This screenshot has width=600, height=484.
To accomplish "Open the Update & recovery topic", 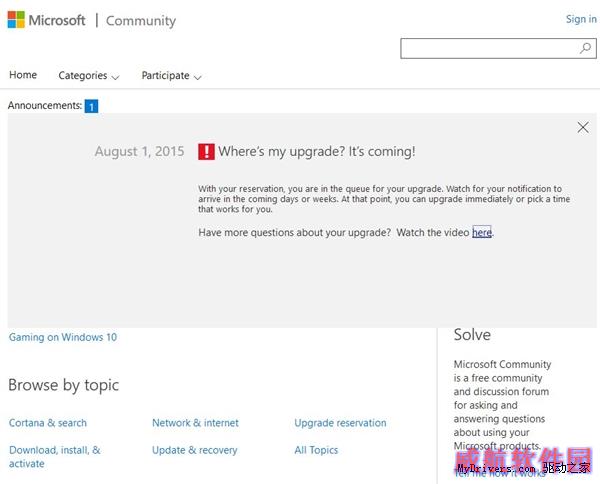I will (194, 450).
